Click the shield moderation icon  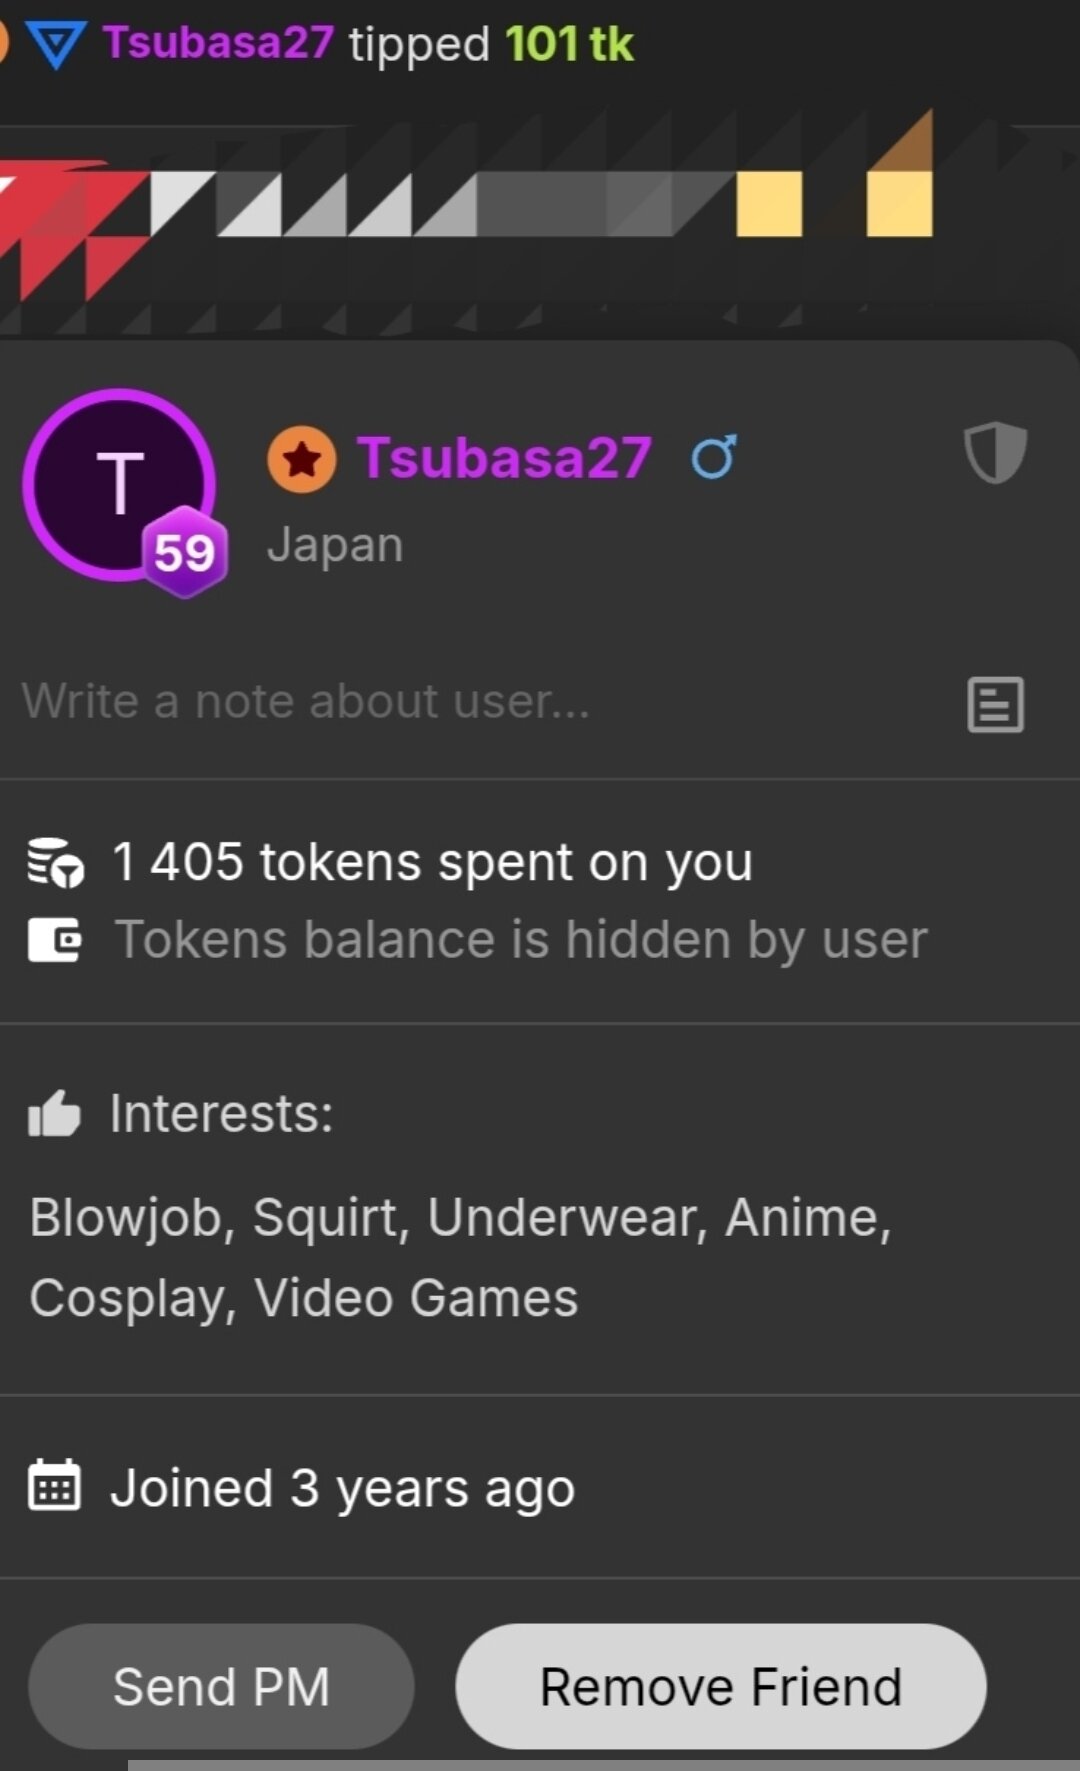tap(995, 454)
